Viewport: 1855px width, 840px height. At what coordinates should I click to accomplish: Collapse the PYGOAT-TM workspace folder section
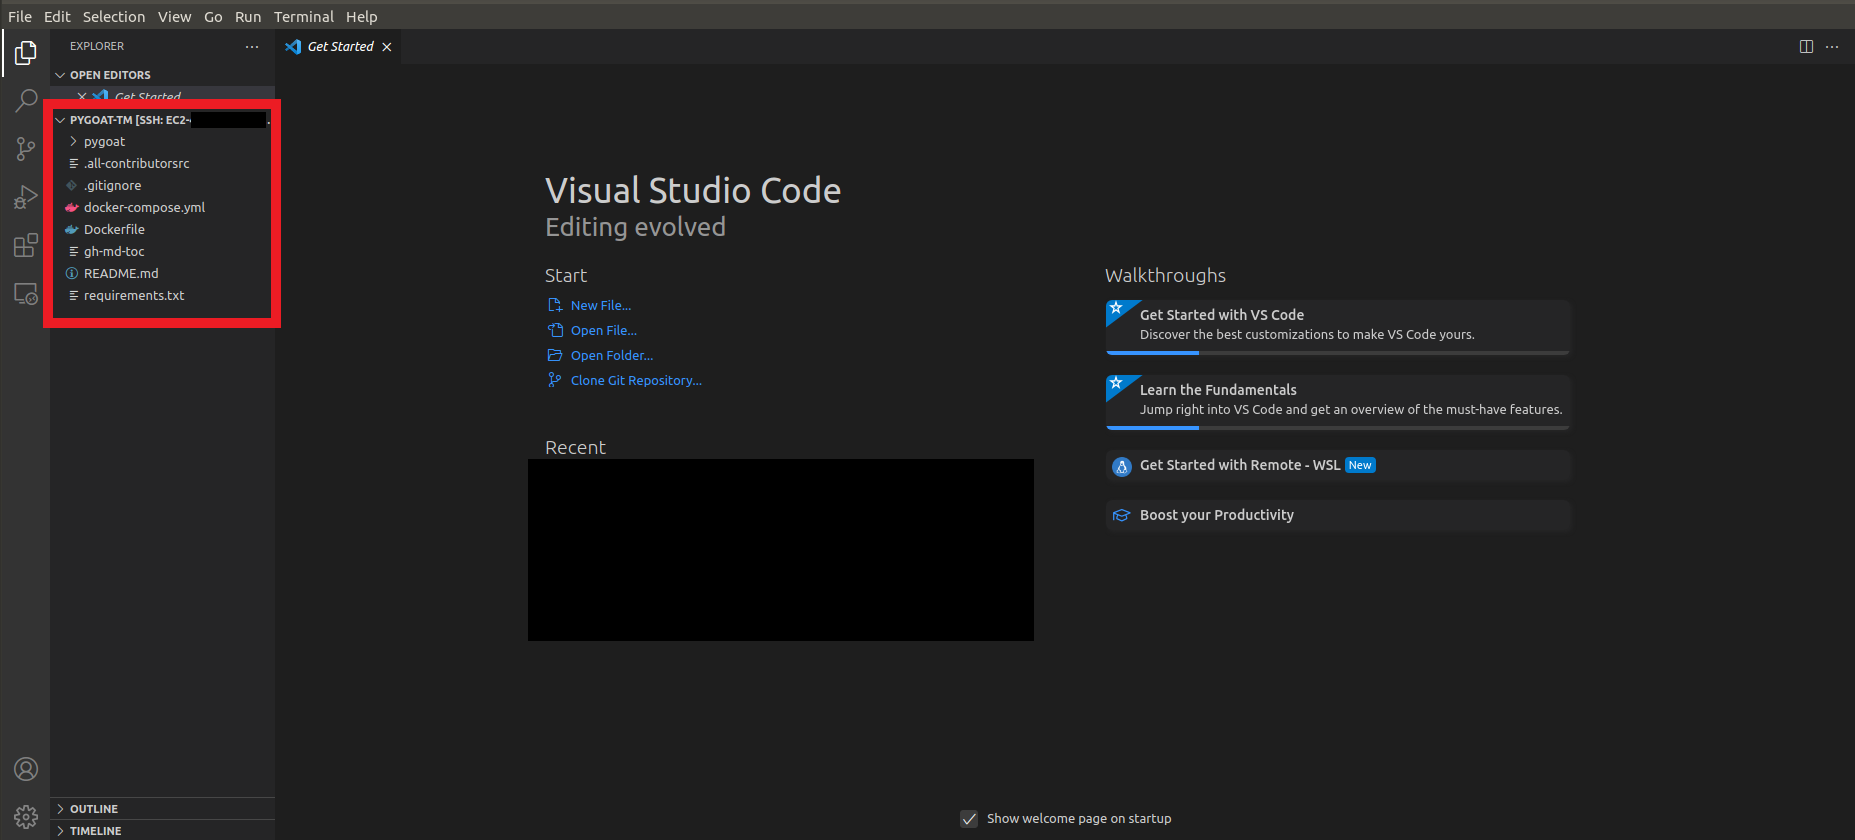(60, 120)
